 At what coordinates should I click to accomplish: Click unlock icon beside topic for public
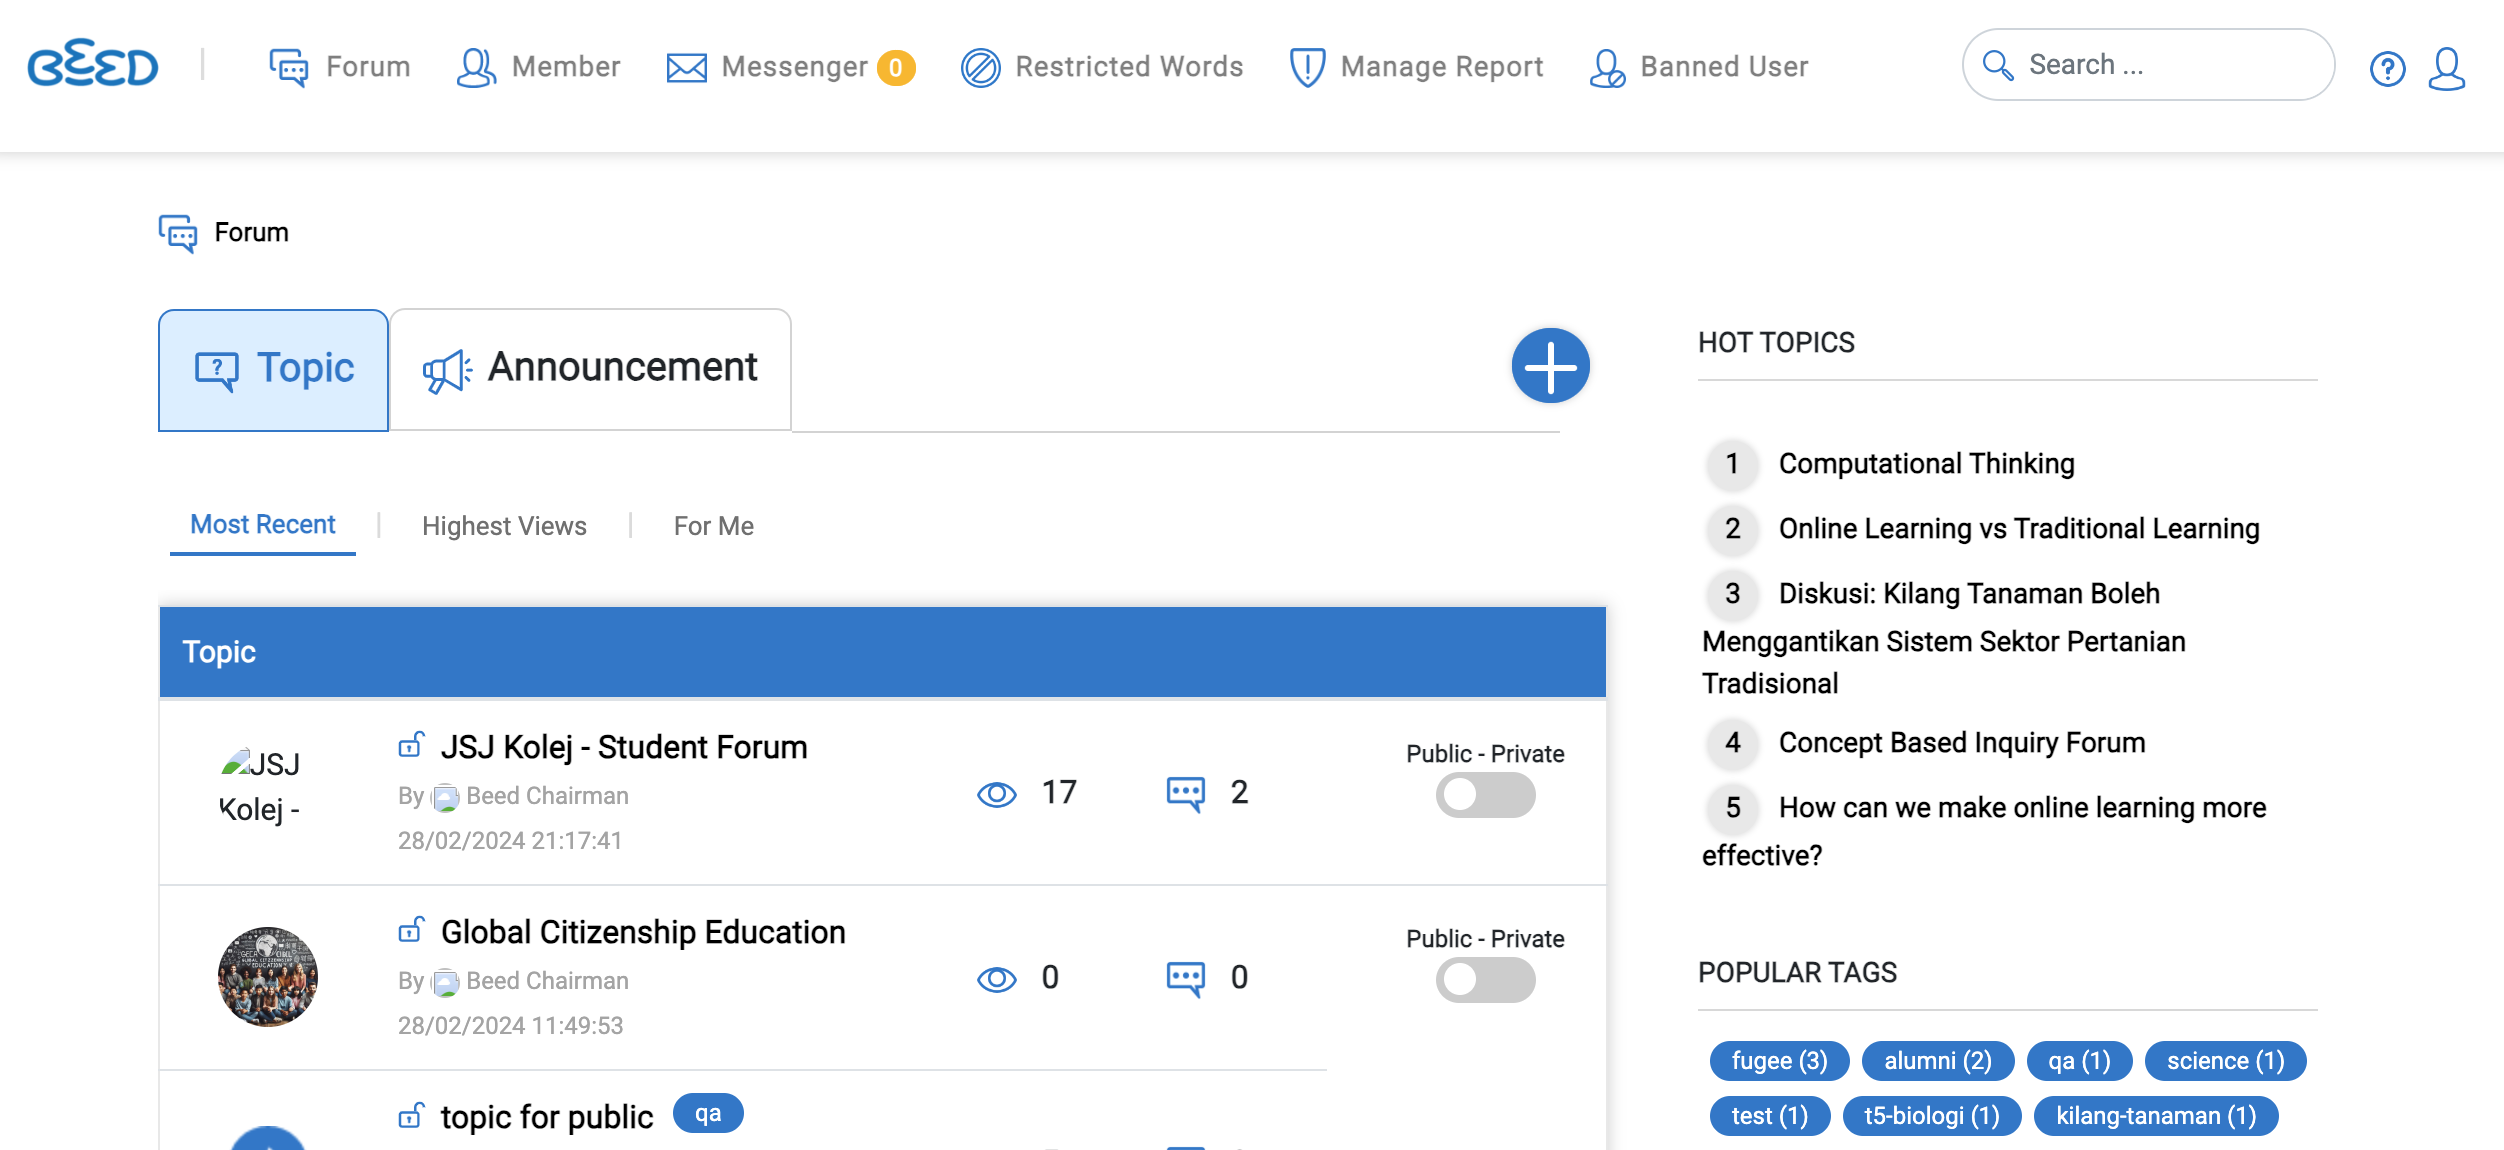click(x=411, y=1114)
